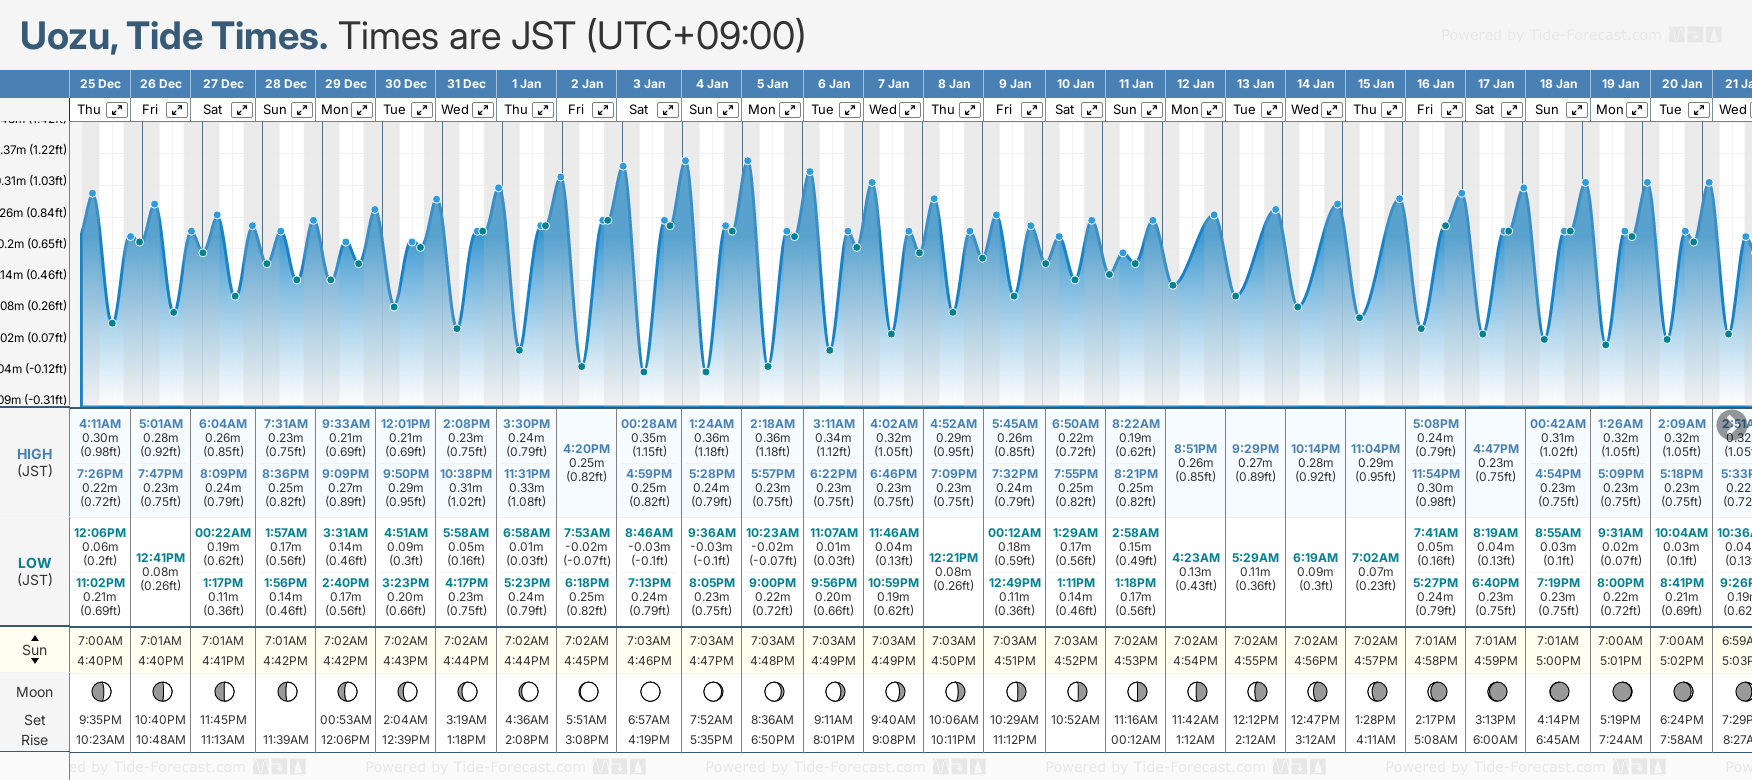
Task: Click the Uozu, Tide Times heading
Action: [x=174, y=36]
